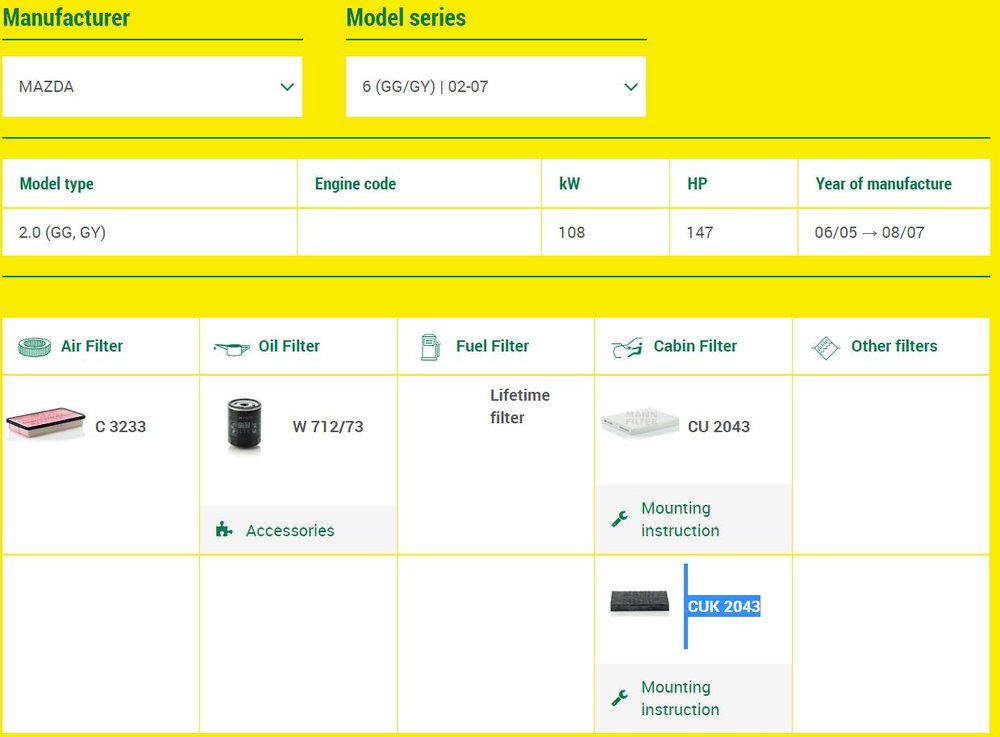Click the Model type column header
Image resolution: width=1000 pixels, height=737 pixels.
pyautogui.click(x=150, y=184)
